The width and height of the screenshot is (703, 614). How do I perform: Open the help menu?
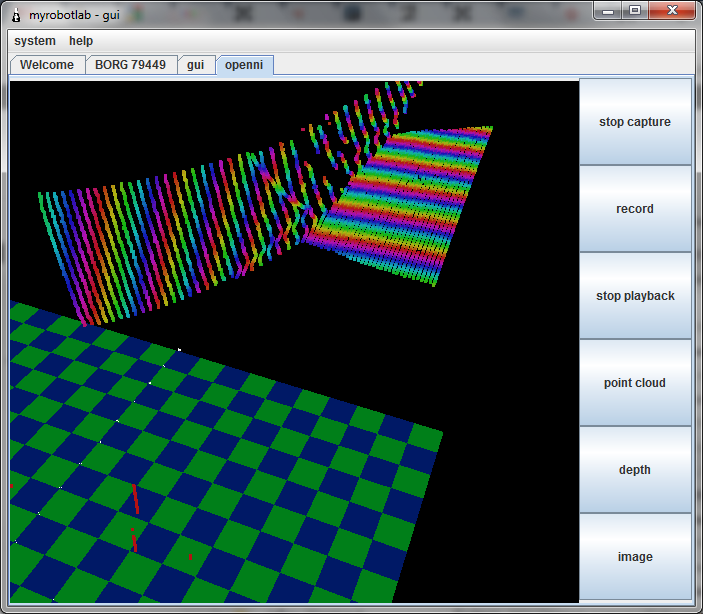81,41
